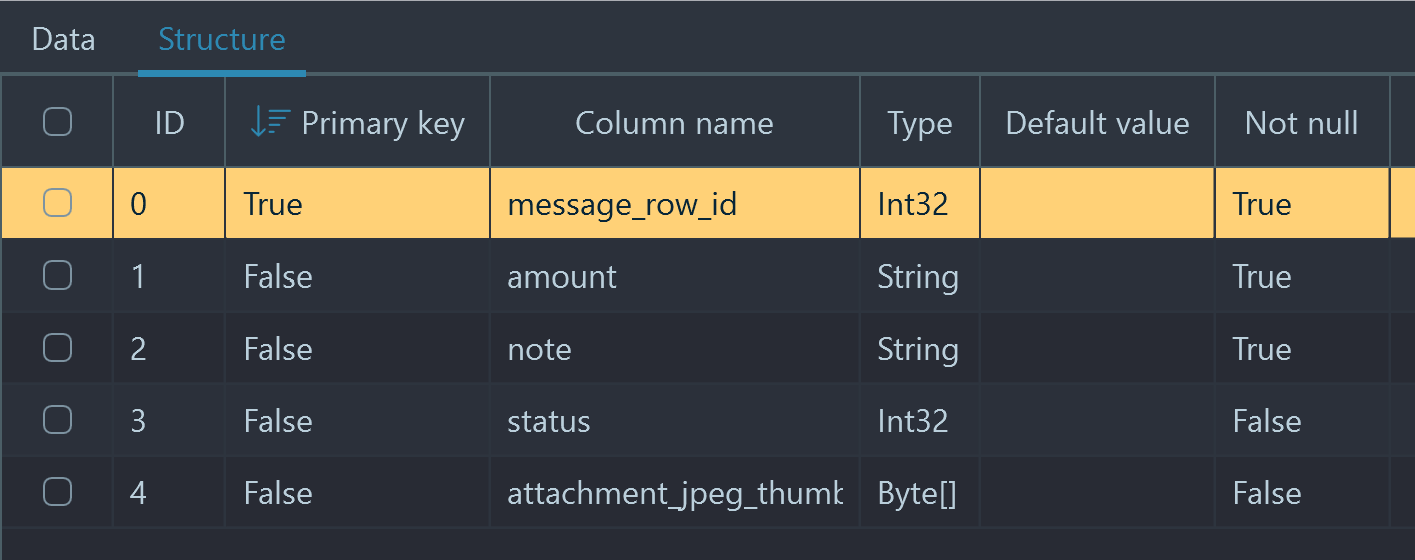Viewport: 1415px width, 560px height.
Task: Toggle the select-all header checkbox
Action: pyautogui.click(x=58, y=123)
